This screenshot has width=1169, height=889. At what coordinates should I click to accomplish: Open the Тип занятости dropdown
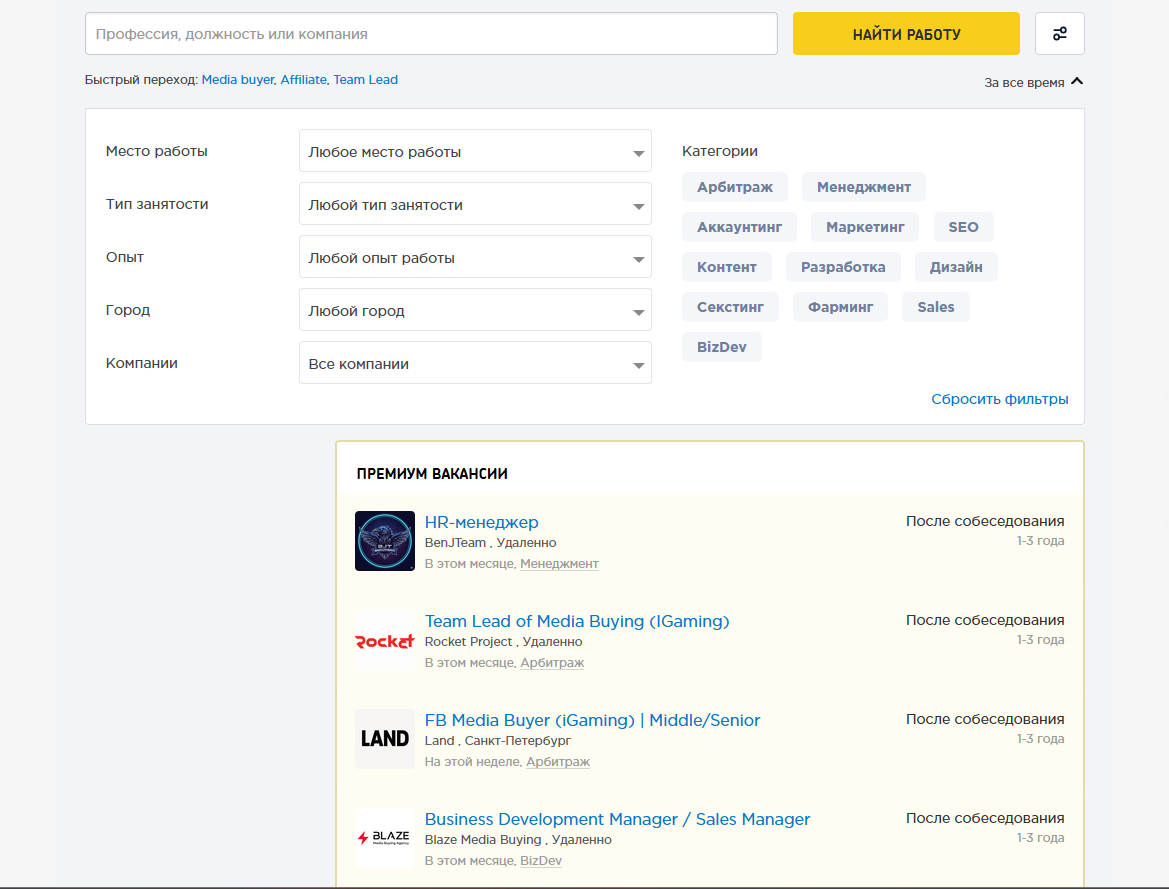coord(475,205)
